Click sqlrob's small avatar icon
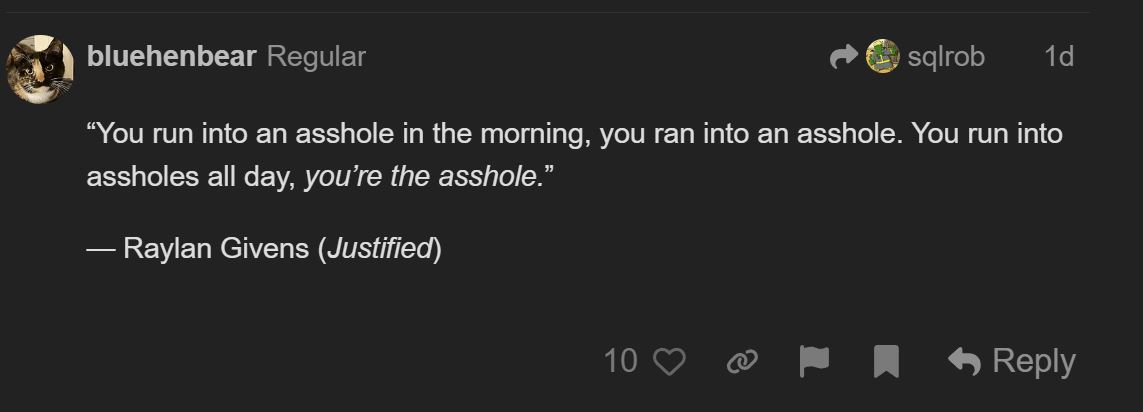The width and height of the screenshot is (1143, 412). (882, 57)
